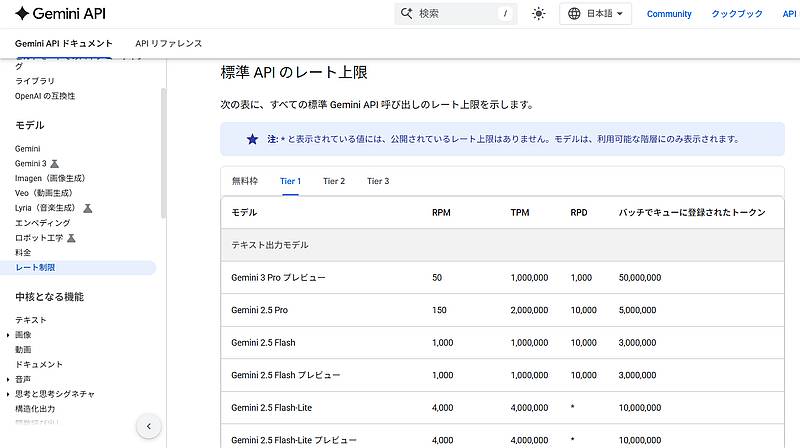This screenshot has height=448, width=800.
Task: Select the Tier 3 tab
Action: pyautogui.click(x=378, y=181)
